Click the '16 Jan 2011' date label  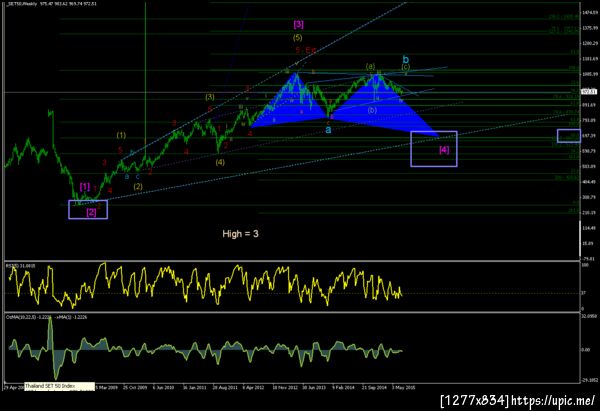tap(194, 387)
